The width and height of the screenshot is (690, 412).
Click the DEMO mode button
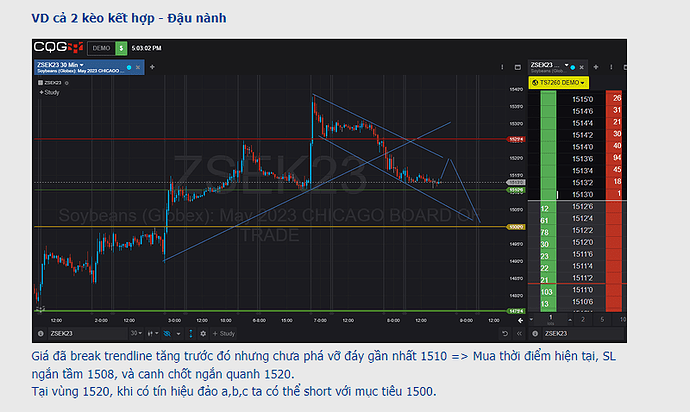click(x=101, y=48)
